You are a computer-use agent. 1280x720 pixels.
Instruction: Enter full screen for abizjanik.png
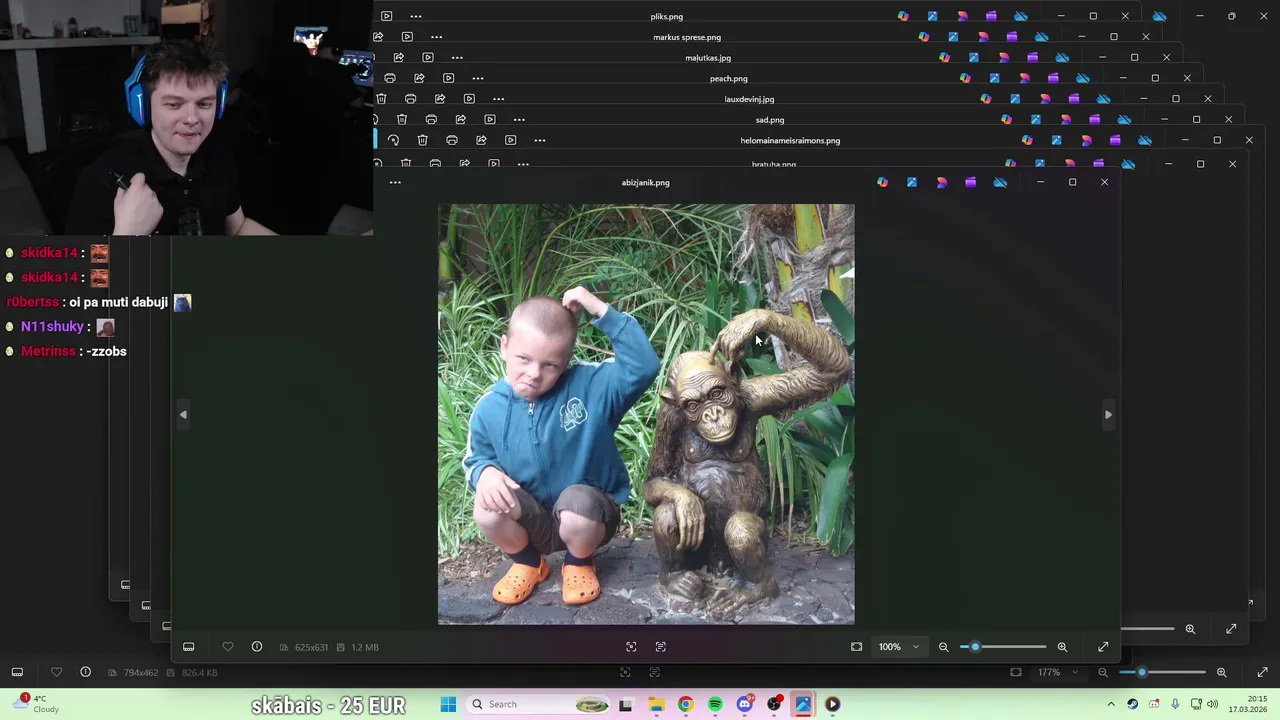pos(1103,647)
